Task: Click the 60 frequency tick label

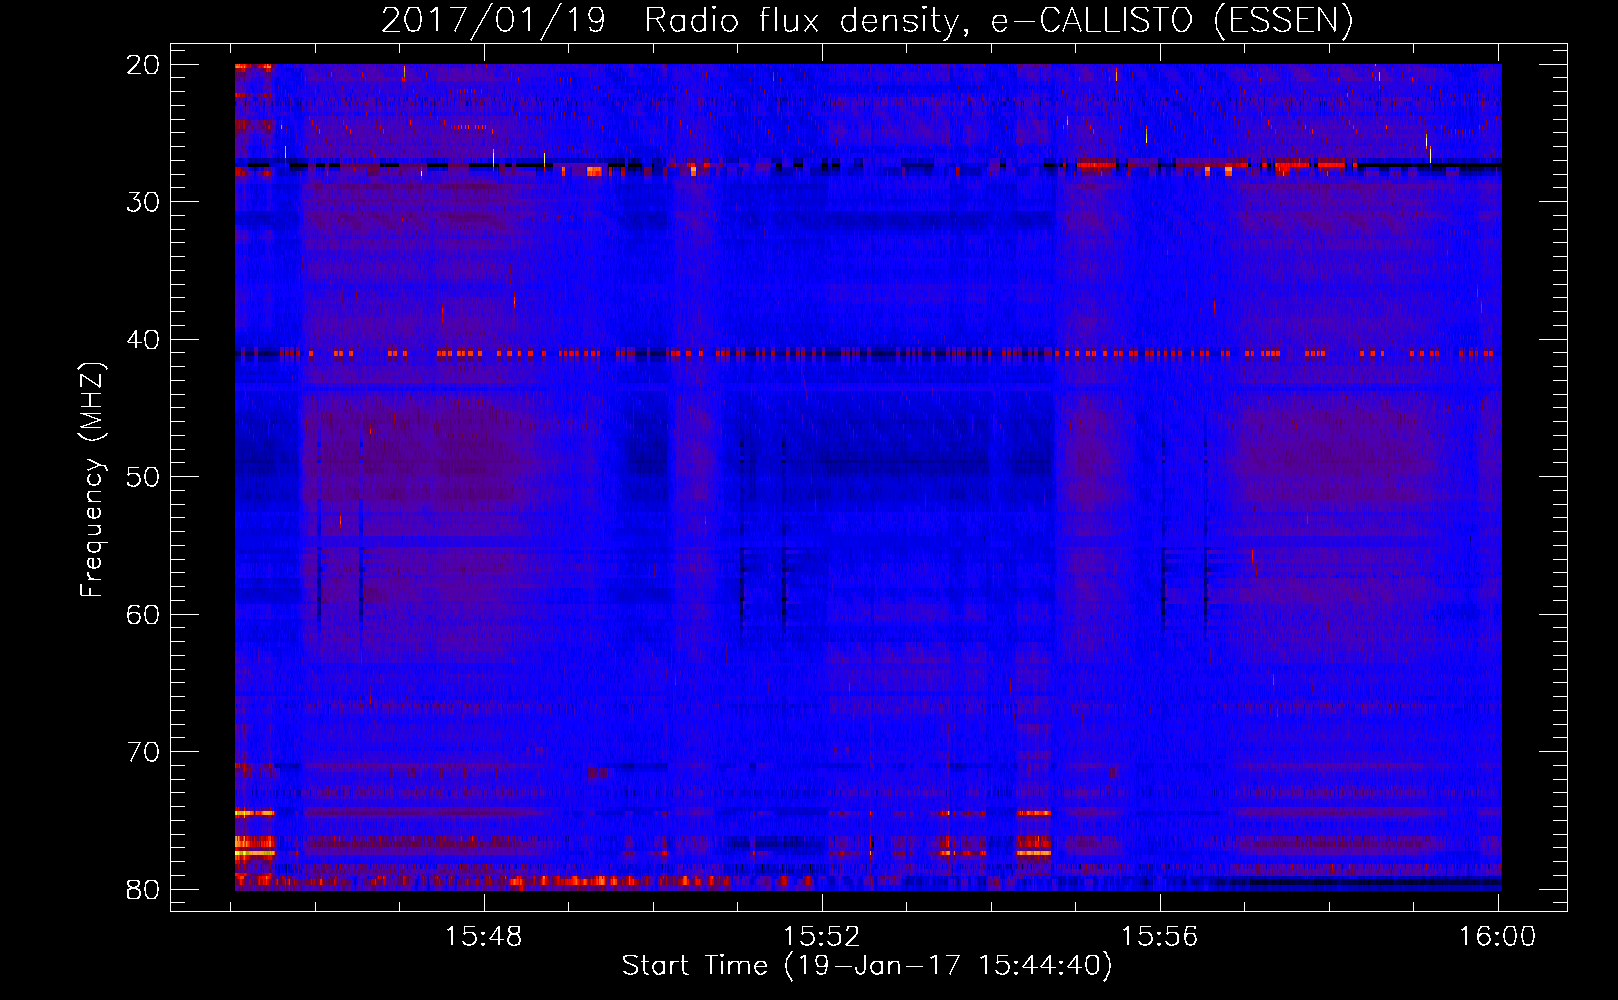Action: tap(143, 614)
